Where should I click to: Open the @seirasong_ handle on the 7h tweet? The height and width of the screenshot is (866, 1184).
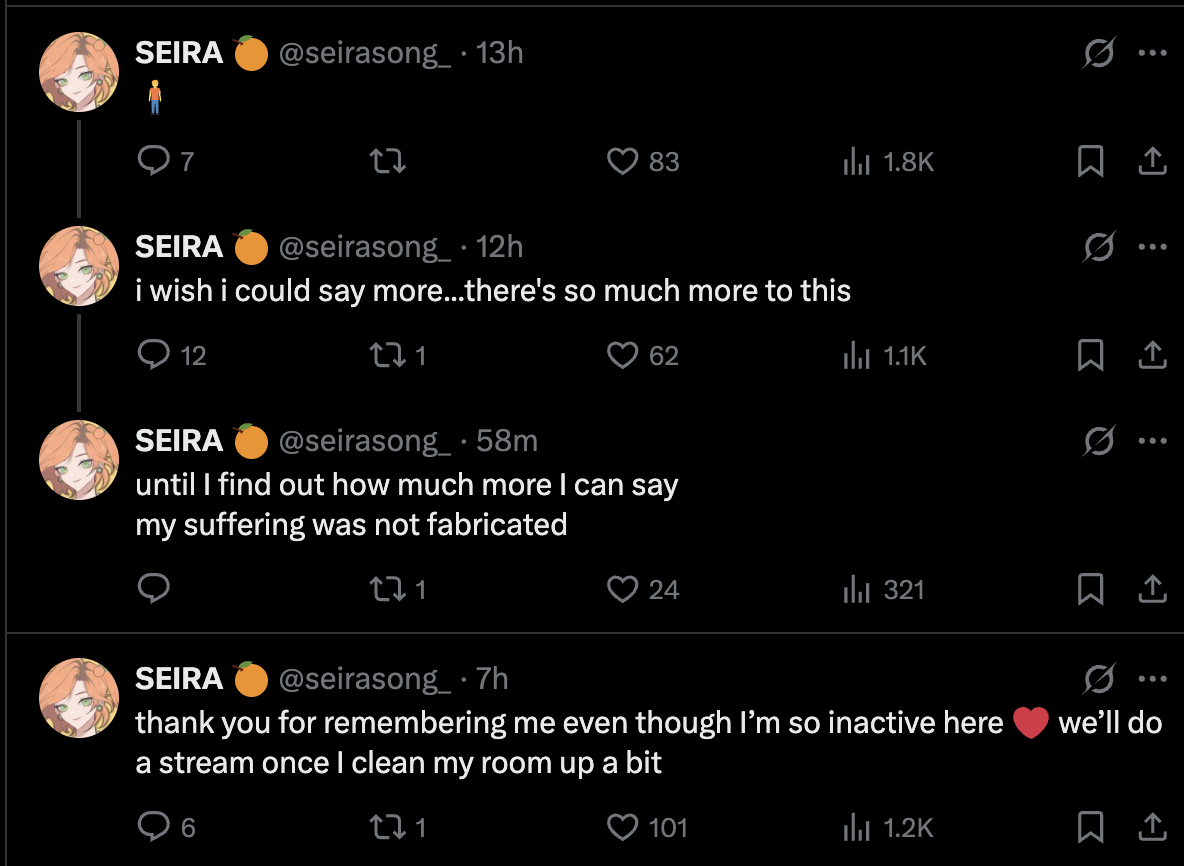(364, 679)
